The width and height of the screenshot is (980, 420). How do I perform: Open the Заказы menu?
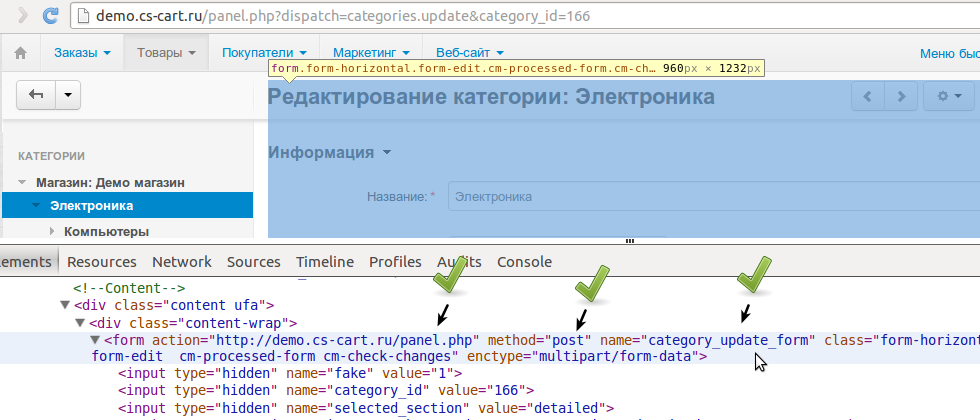click(83, 52)
